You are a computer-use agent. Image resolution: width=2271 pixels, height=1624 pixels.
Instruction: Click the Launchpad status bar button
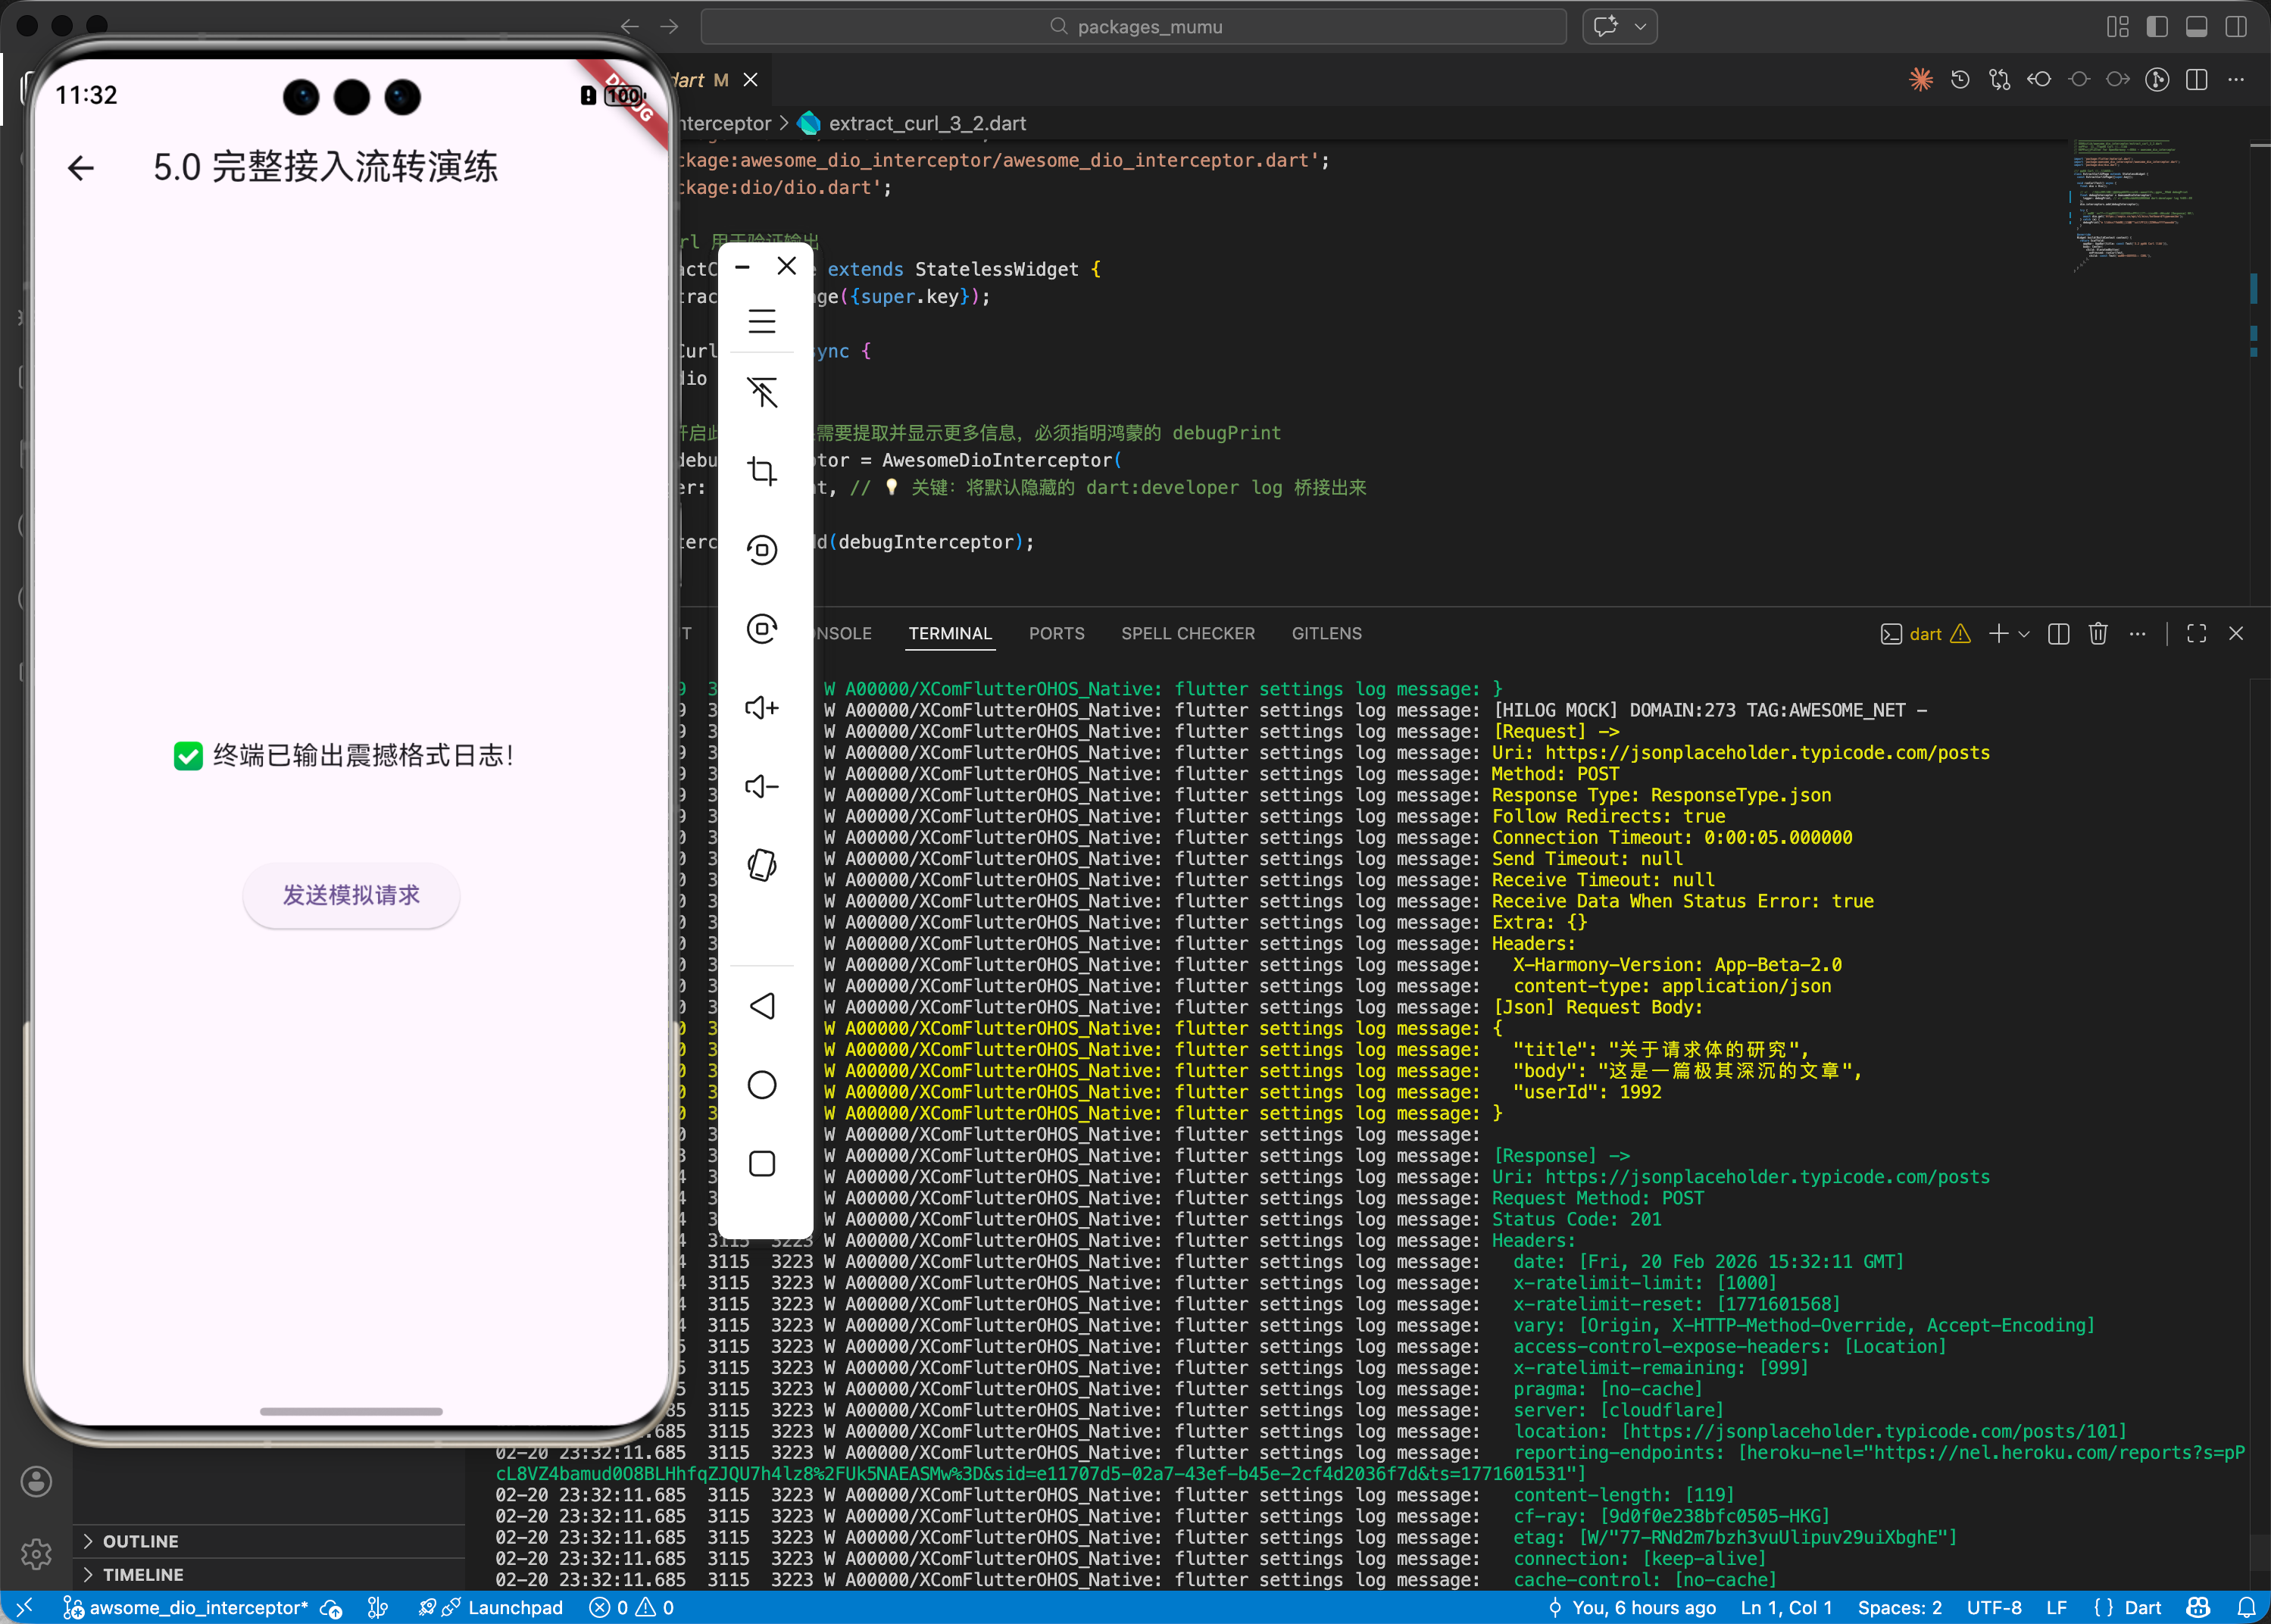514,1608
